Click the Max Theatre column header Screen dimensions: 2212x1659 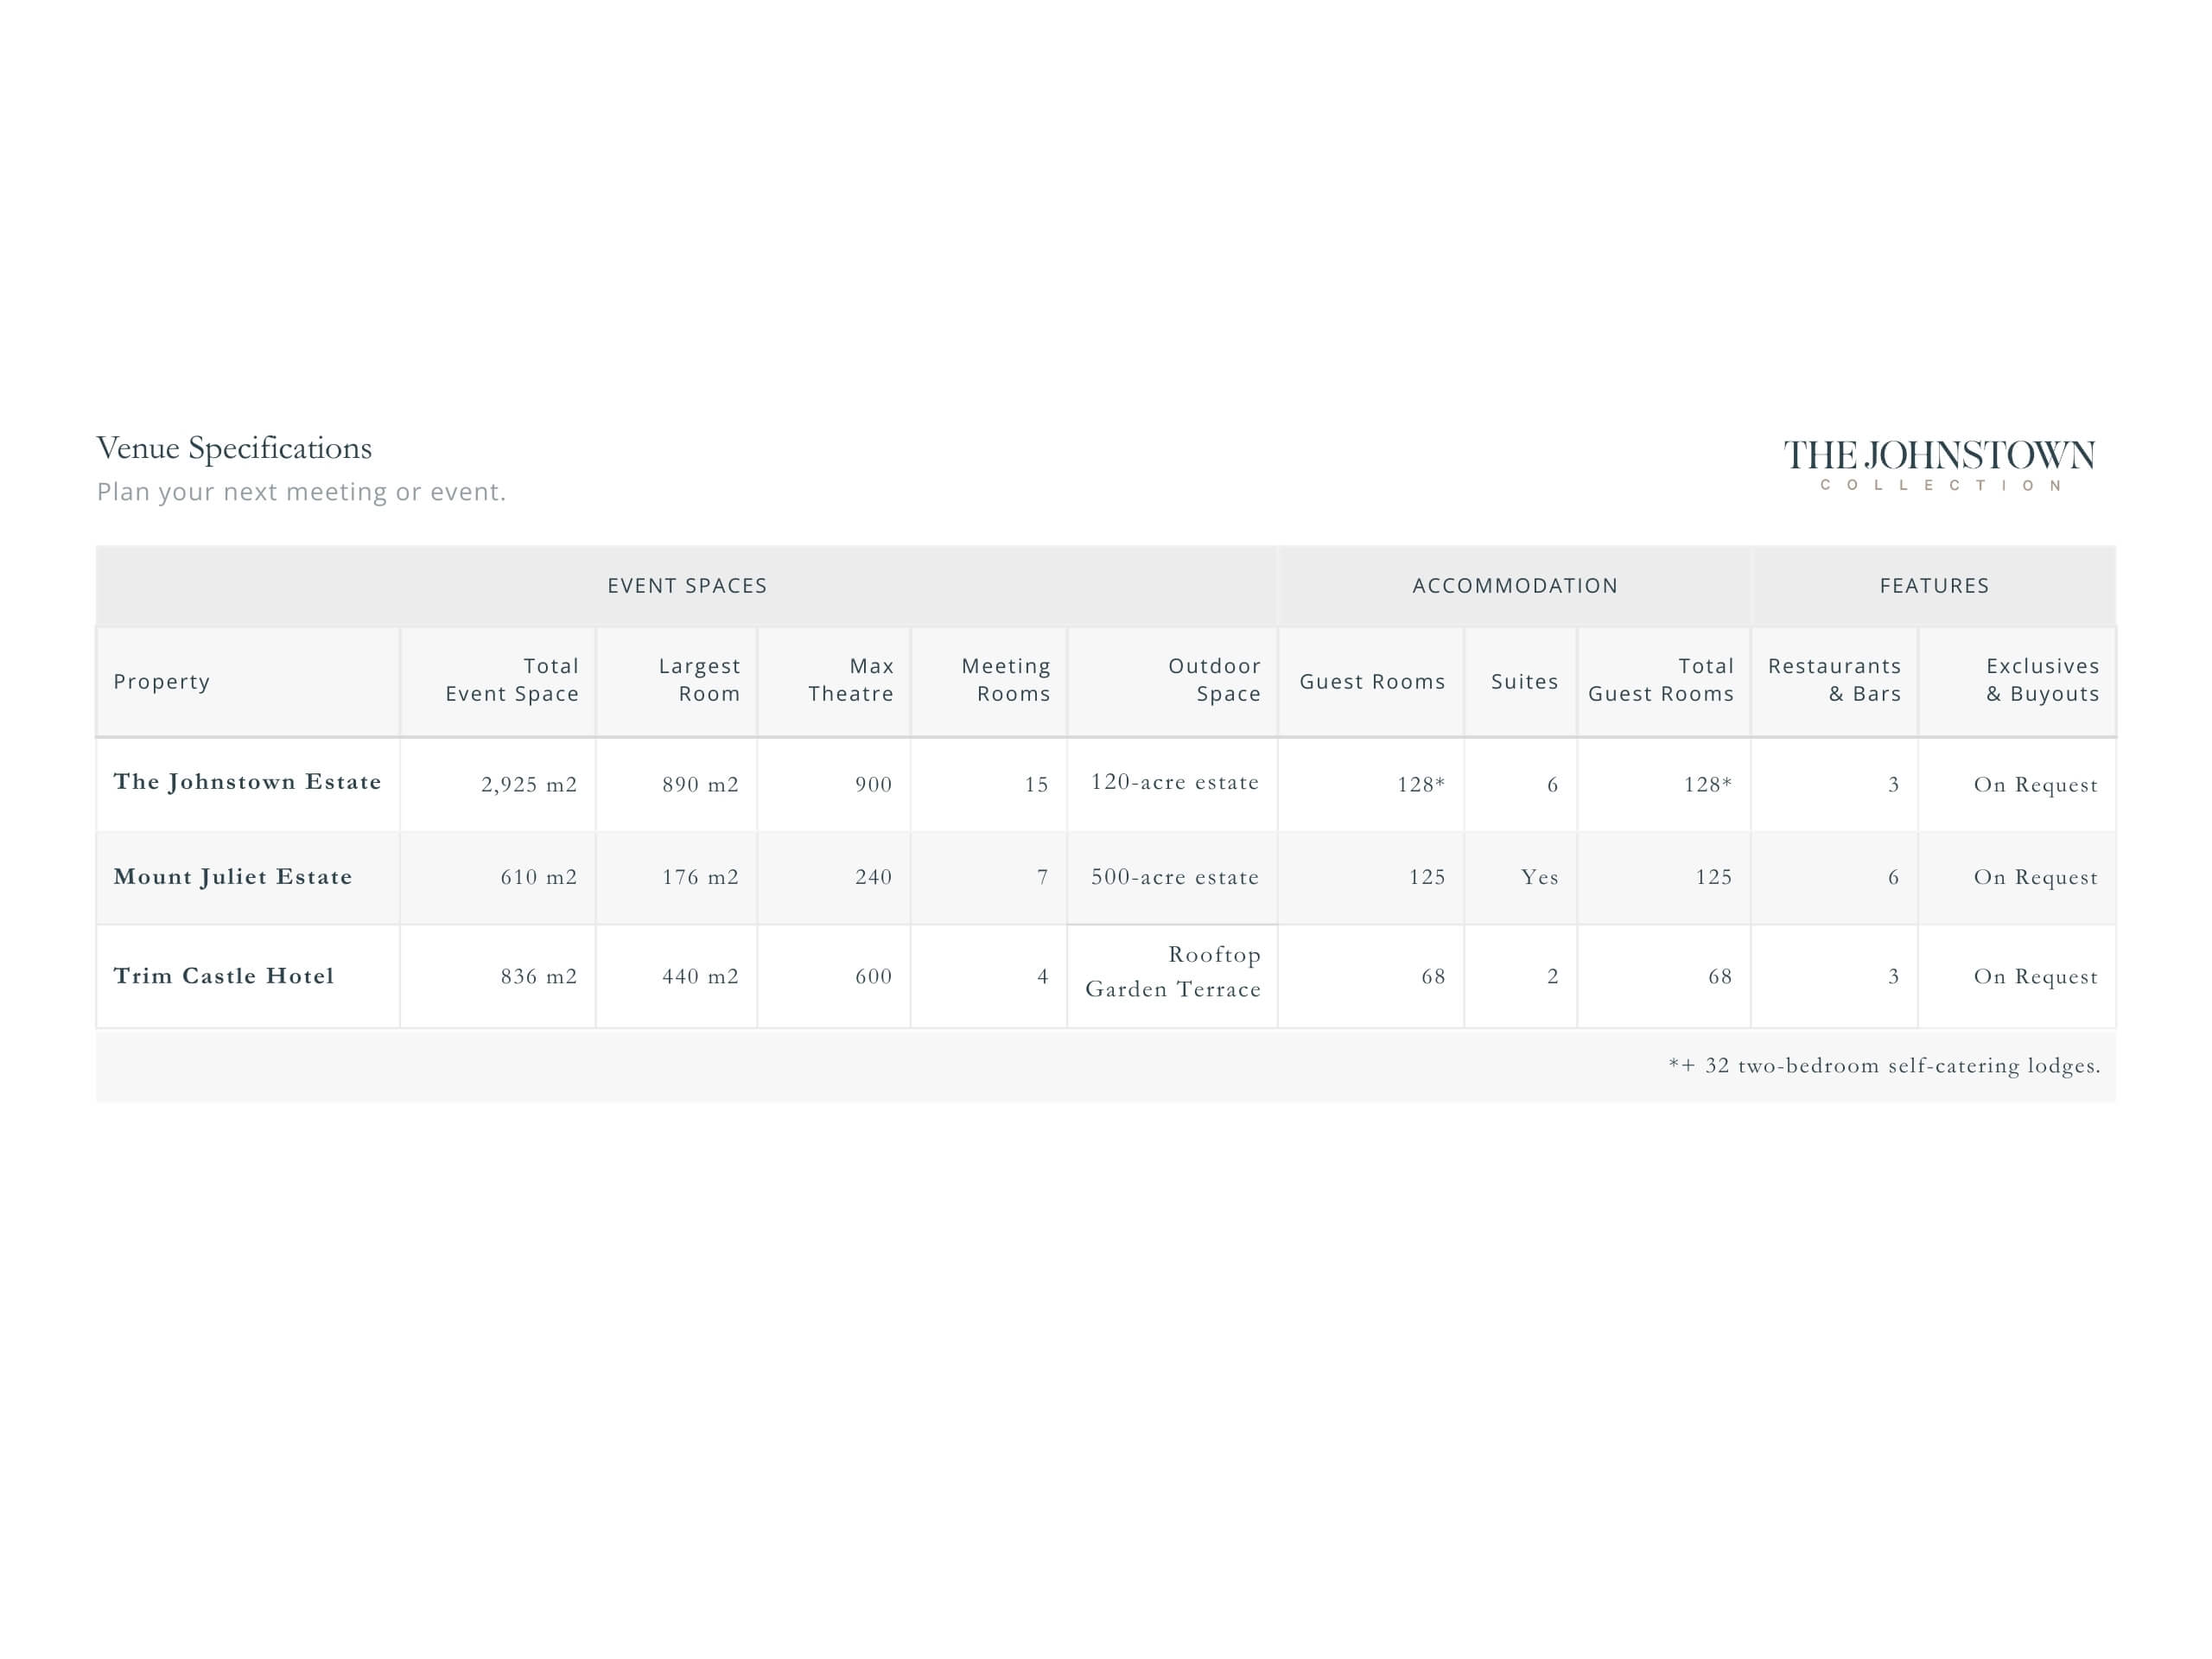pos(851,680)
